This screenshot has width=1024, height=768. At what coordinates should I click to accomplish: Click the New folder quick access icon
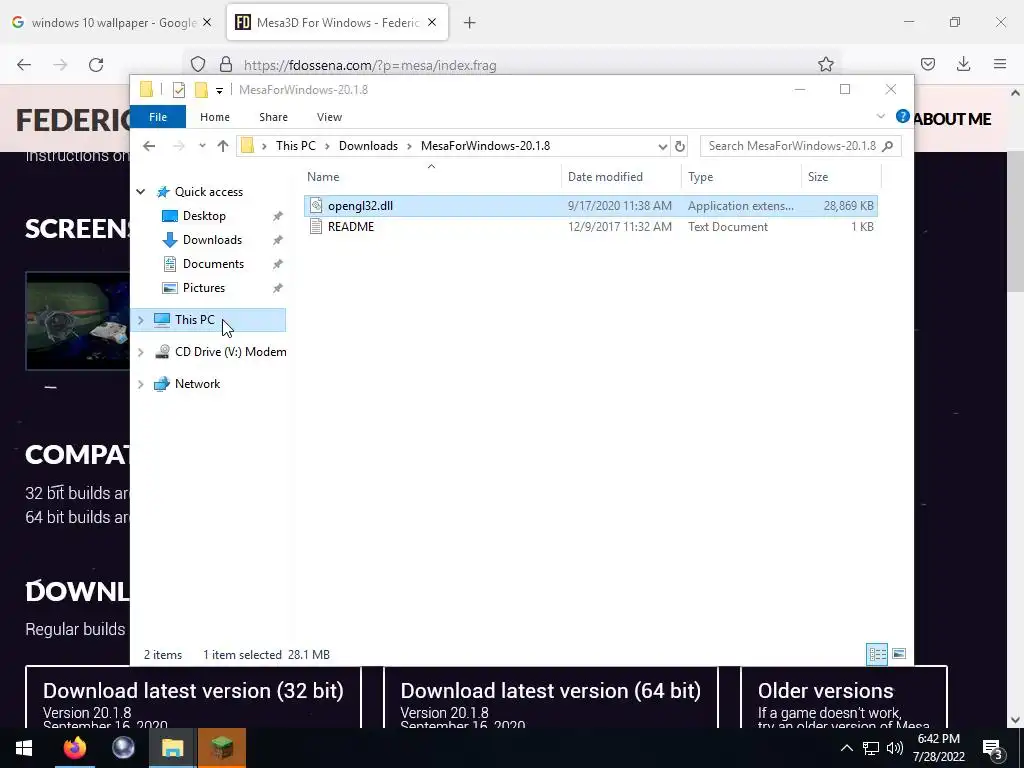[201, 90]
